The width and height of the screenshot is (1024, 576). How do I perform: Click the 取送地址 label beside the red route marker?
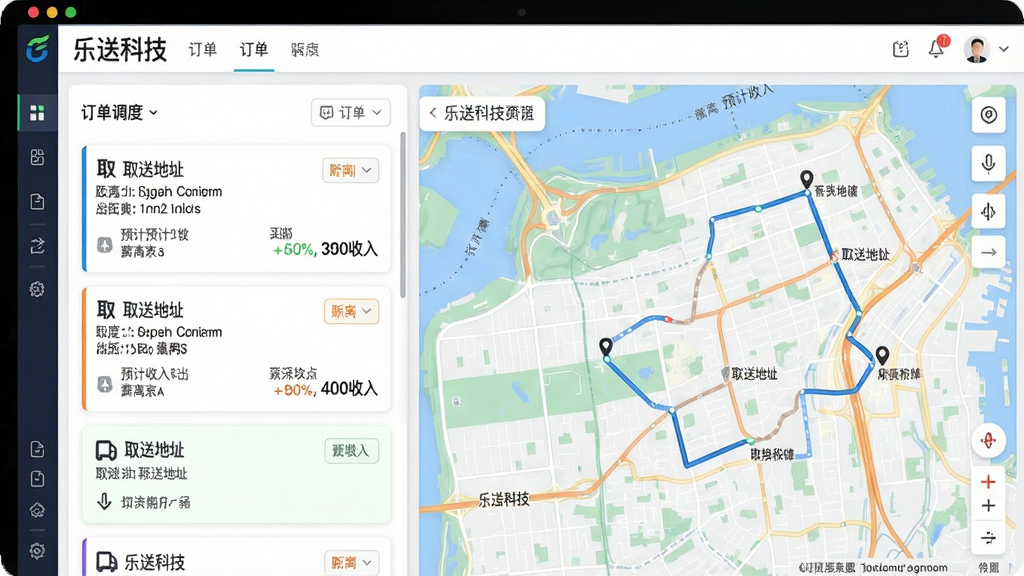pyautogui.click(x=865, y=255)
